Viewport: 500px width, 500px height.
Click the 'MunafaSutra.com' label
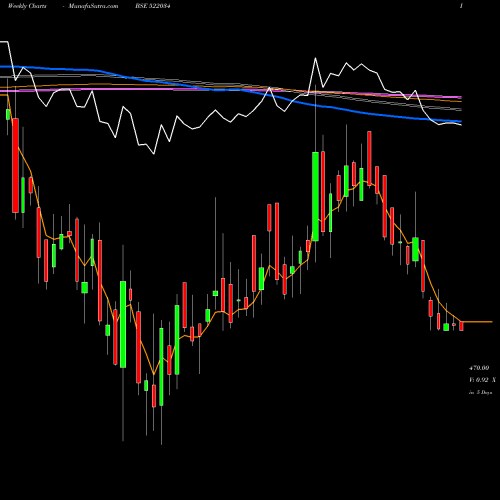point(93,6)
